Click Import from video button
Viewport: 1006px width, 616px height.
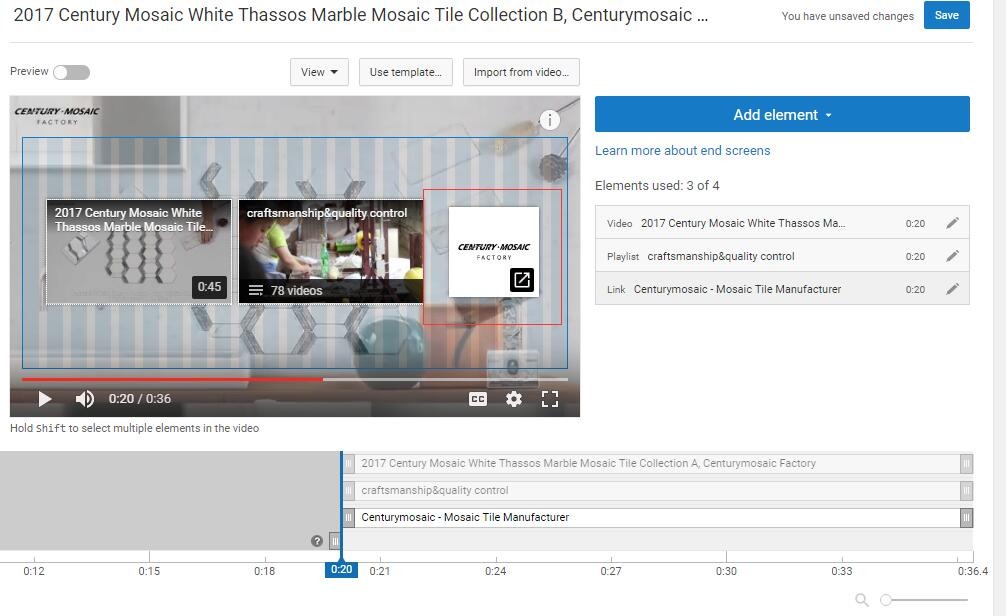pyautogui.click(x=521, y=72)
